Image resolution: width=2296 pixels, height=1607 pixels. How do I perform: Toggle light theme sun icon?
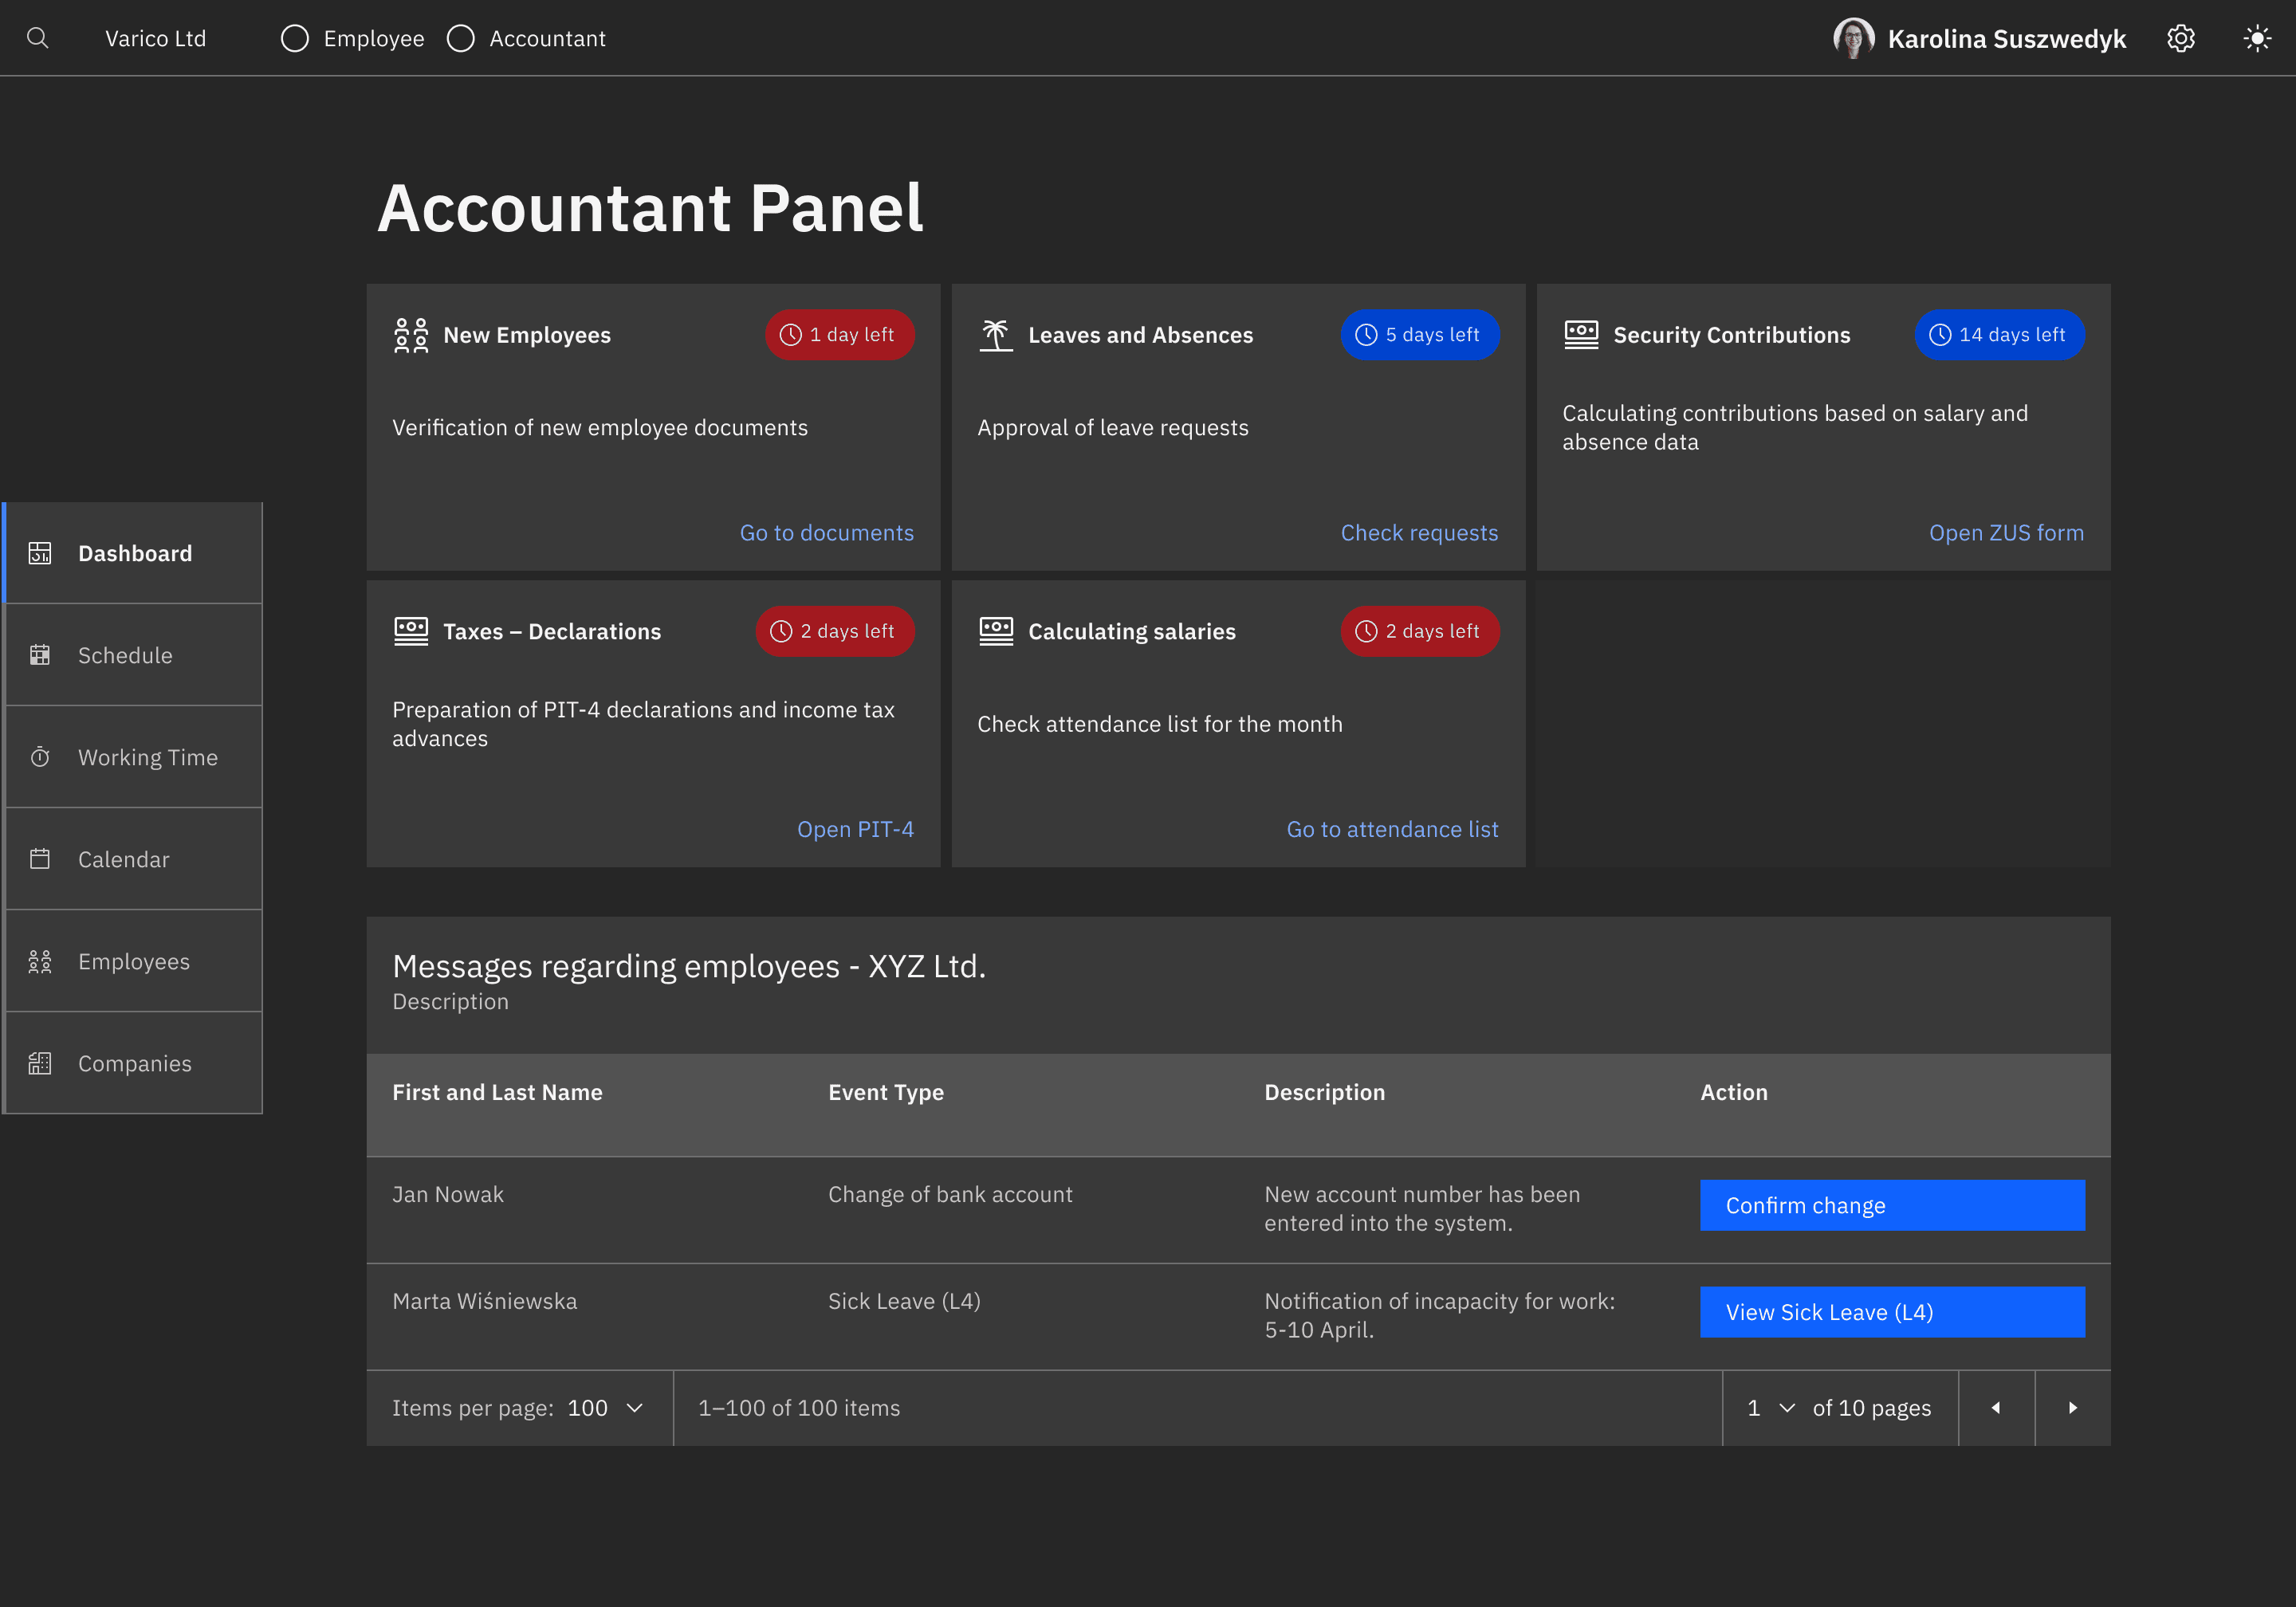pos(2256,38)
